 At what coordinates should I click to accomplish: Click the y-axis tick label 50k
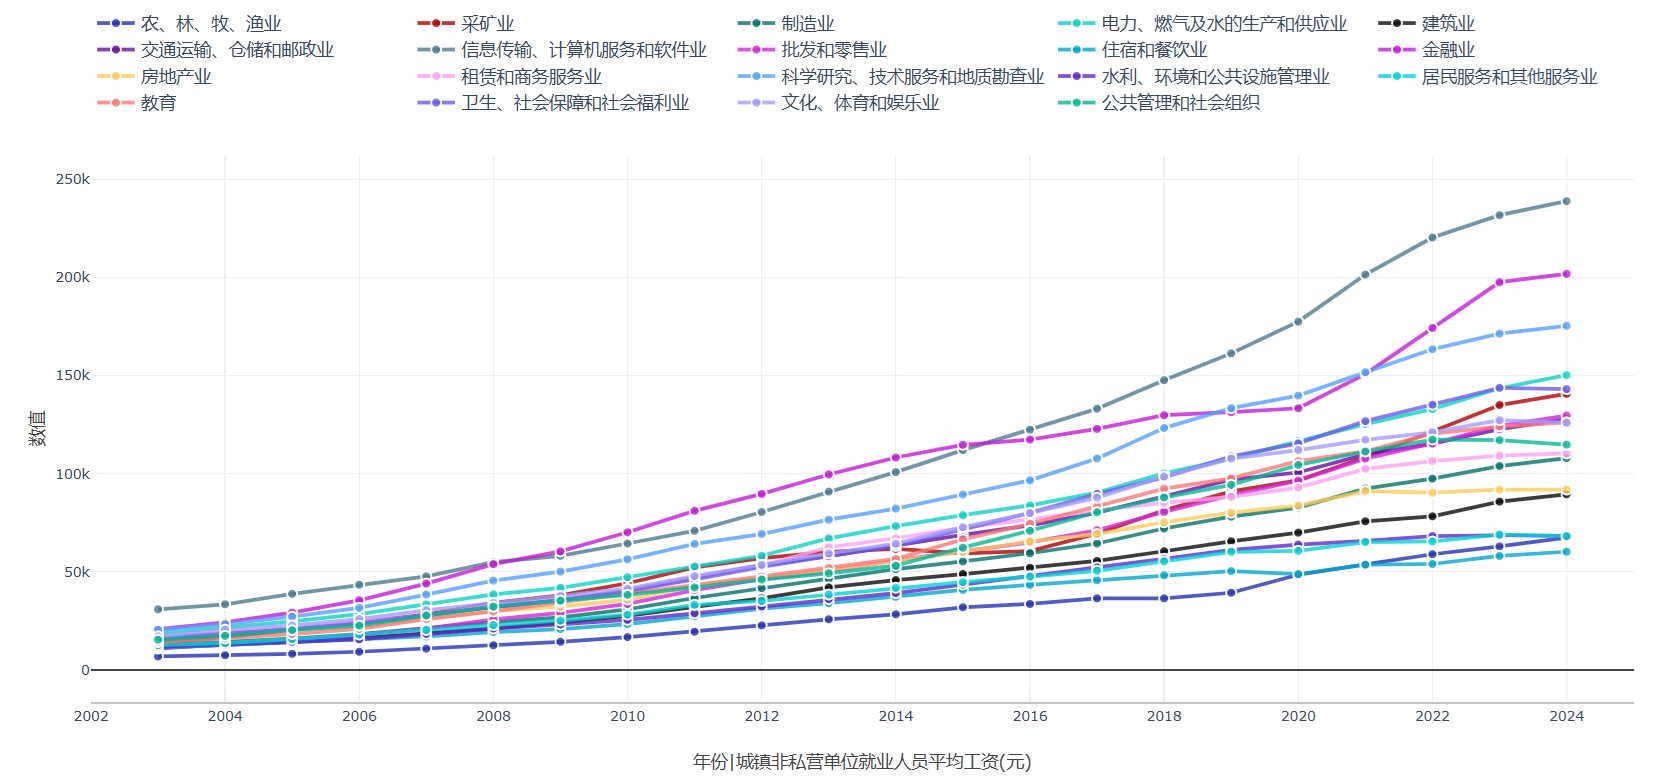click(x=77, y=572)
